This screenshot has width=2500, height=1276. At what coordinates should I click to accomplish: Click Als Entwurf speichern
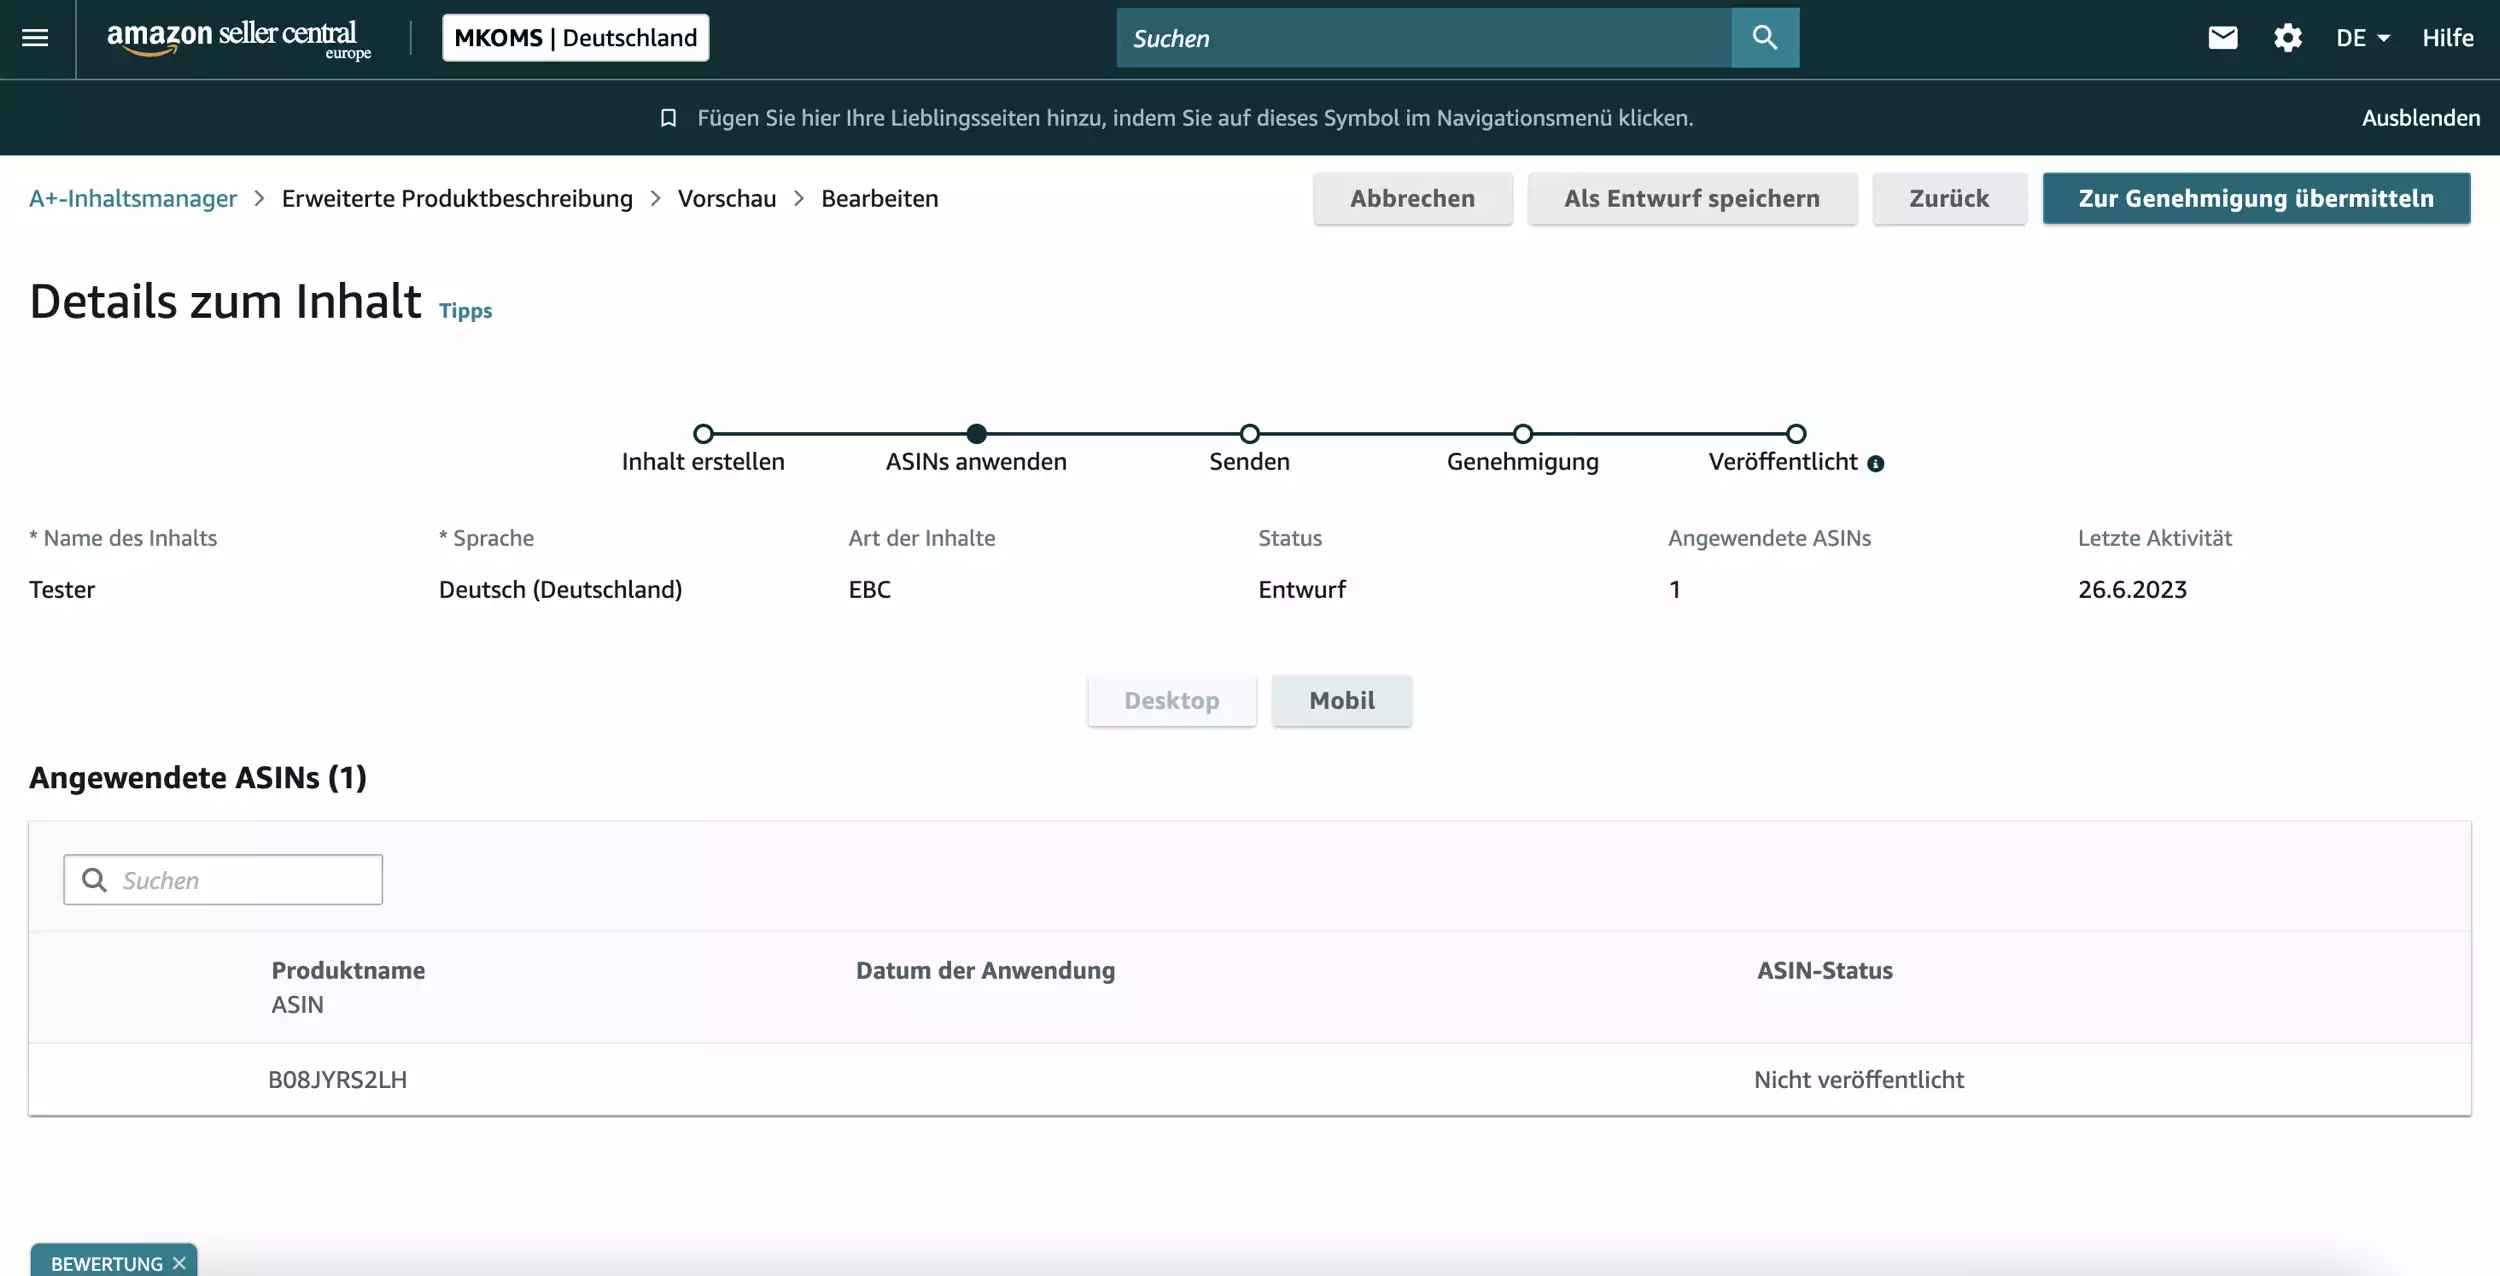1692,198
